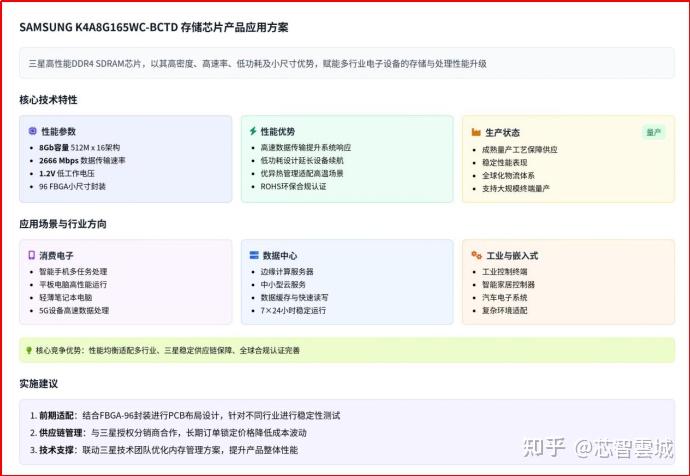This screenshot has height=476, width=690.
Task: Select the 技术支撑 recommendation line
Action: click(x=164, y=450)
